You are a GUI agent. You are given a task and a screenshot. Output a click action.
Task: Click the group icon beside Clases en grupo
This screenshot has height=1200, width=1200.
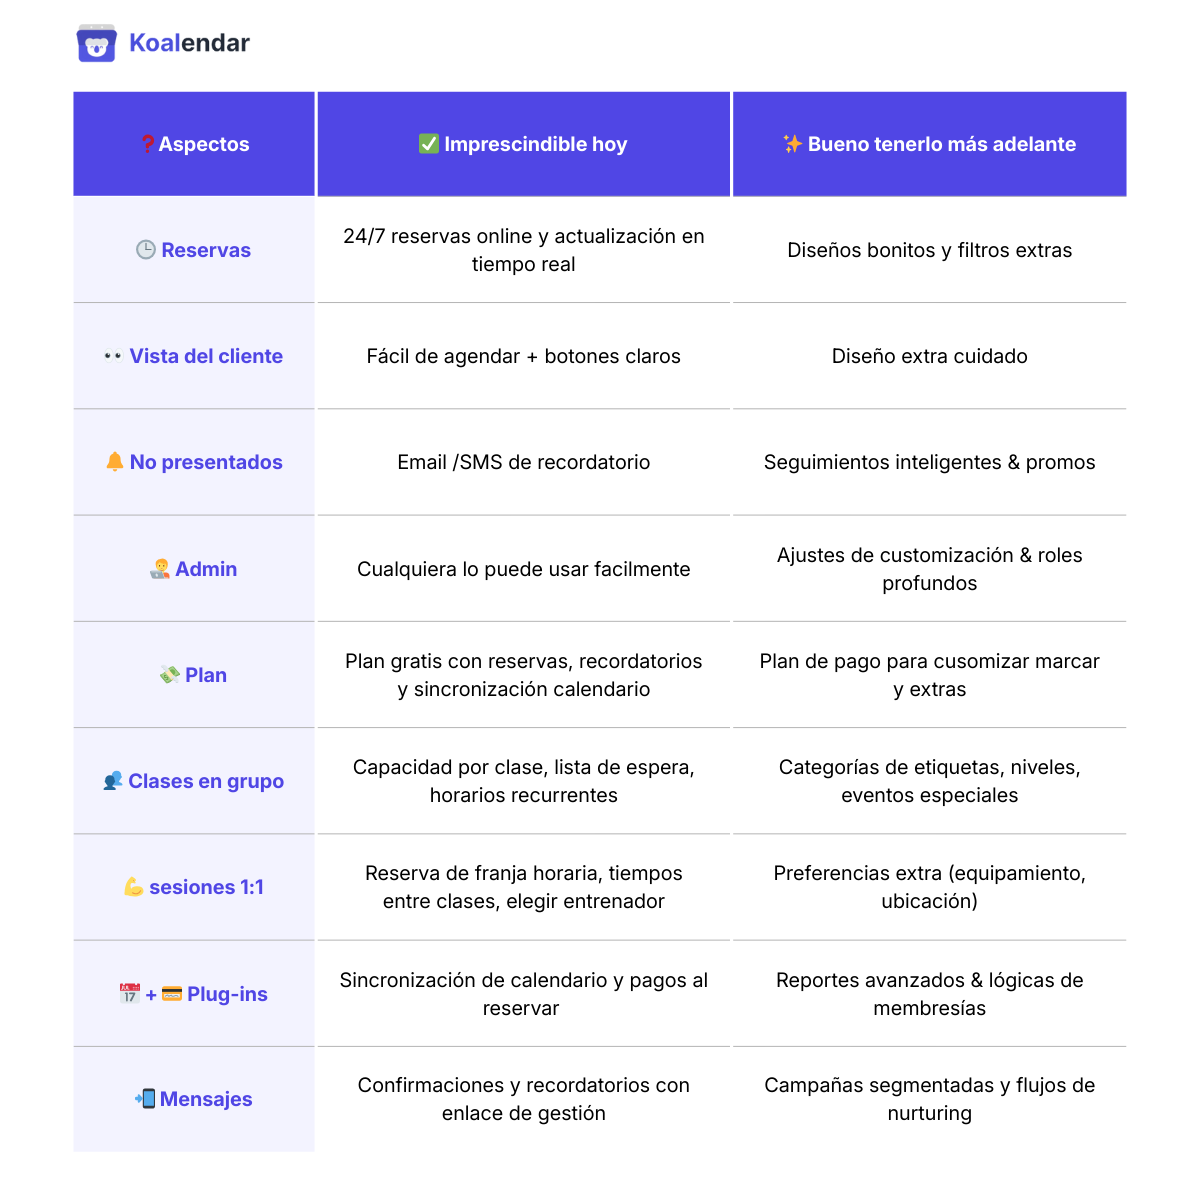coord(113,781)
